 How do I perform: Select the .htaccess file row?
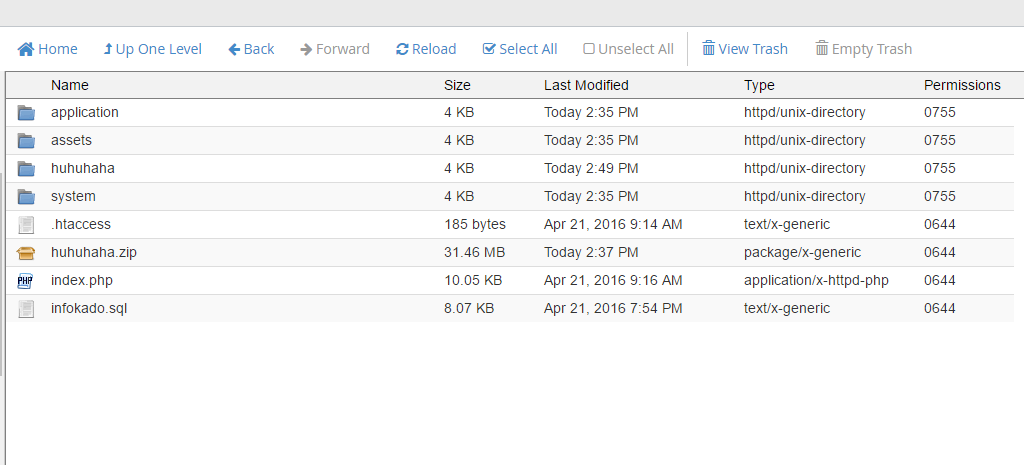(81, 224)
